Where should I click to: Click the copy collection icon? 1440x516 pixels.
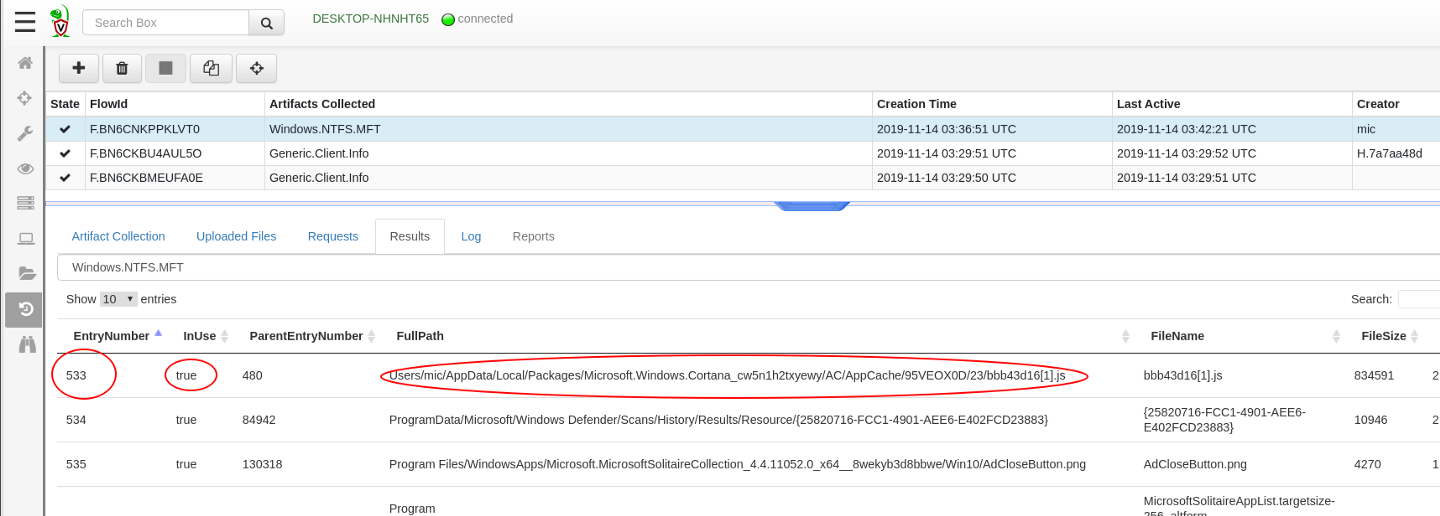click(211, 68)
